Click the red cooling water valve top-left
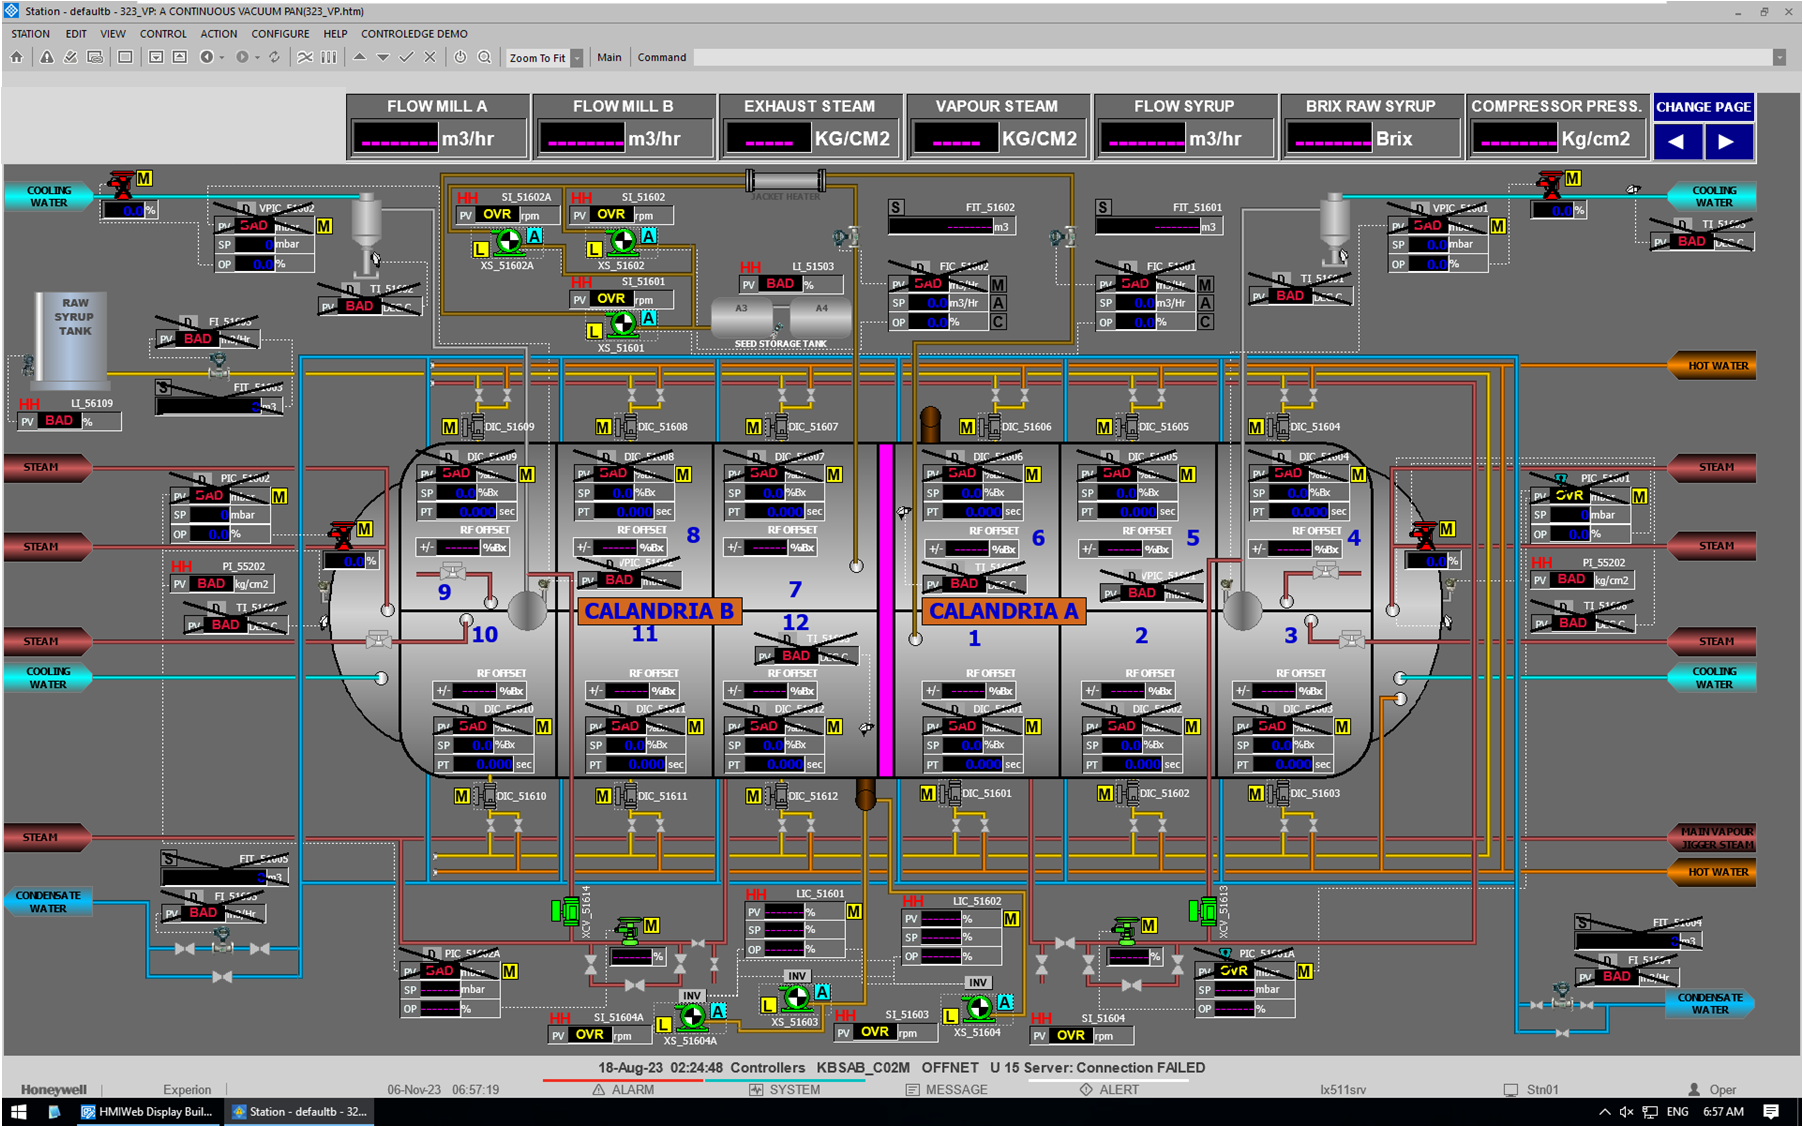The height and width of the screenshot is (1127, 1803). coord(121,184)
